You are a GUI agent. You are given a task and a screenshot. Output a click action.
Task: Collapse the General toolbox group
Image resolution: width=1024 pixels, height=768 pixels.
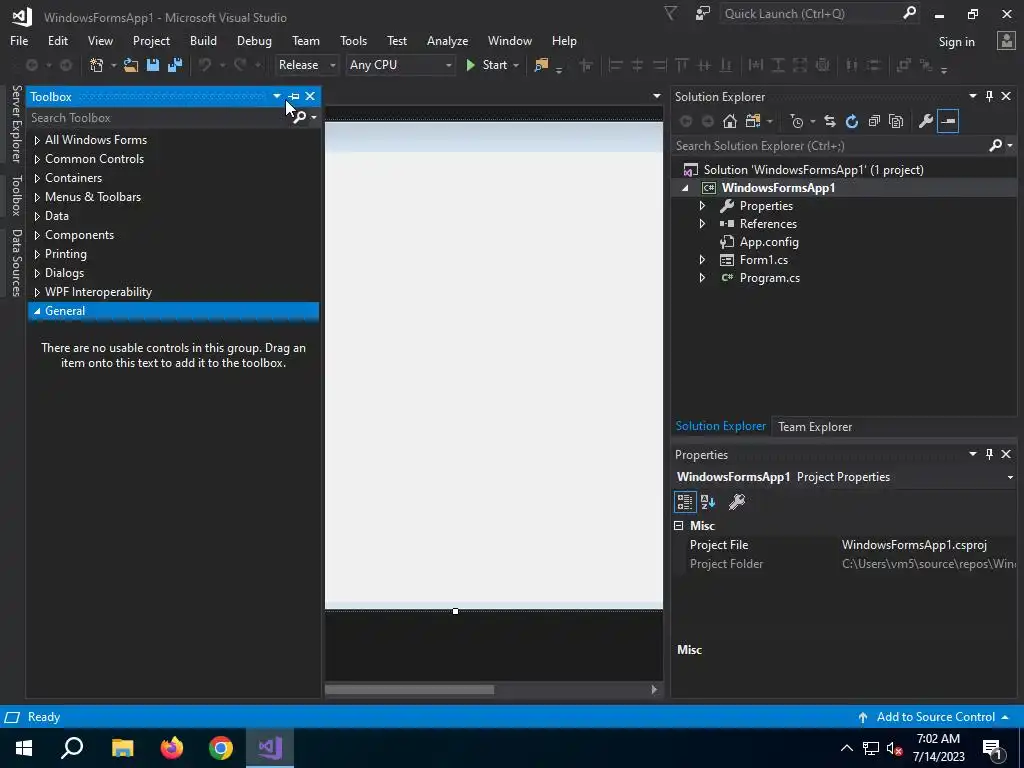point(37,311)
